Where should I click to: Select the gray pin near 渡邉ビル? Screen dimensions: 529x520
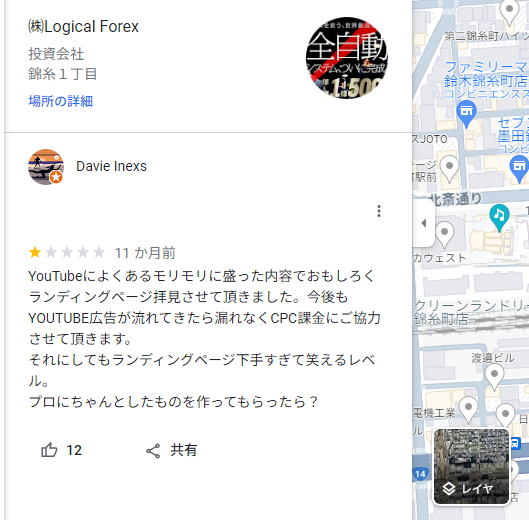494,378
